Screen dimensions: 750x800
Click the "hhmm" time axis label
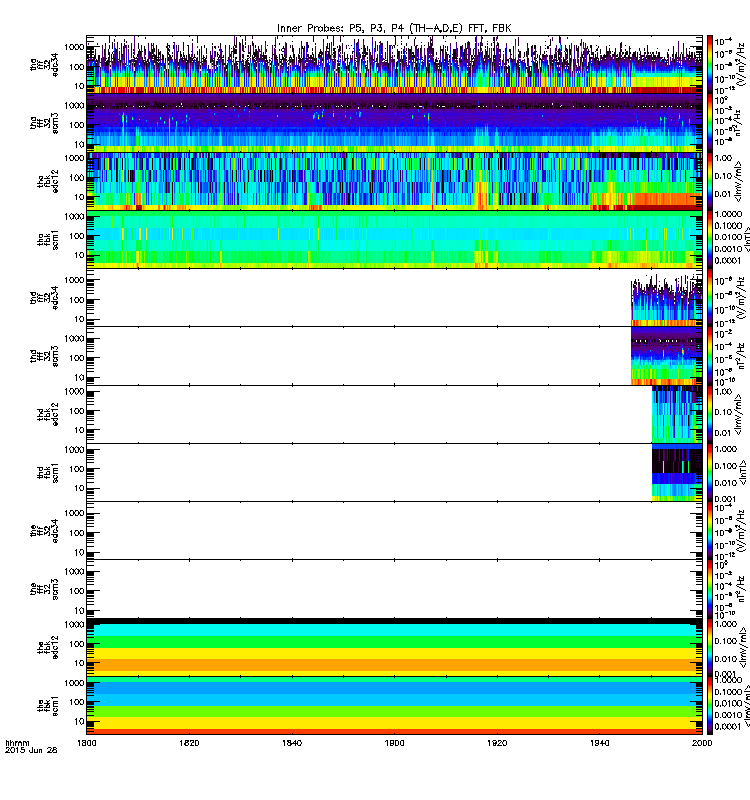pyautogui.click(x=17, y=743)
